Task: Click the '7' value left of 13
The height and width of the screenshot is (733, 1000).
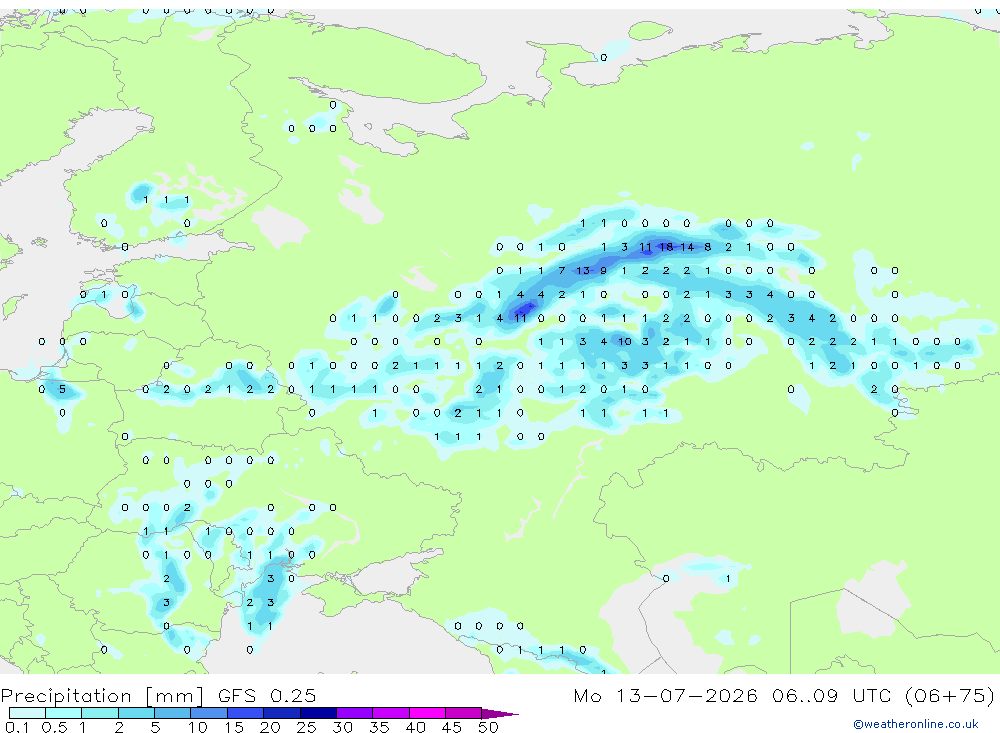Action: pyautogui.click(x=562, y=270)
